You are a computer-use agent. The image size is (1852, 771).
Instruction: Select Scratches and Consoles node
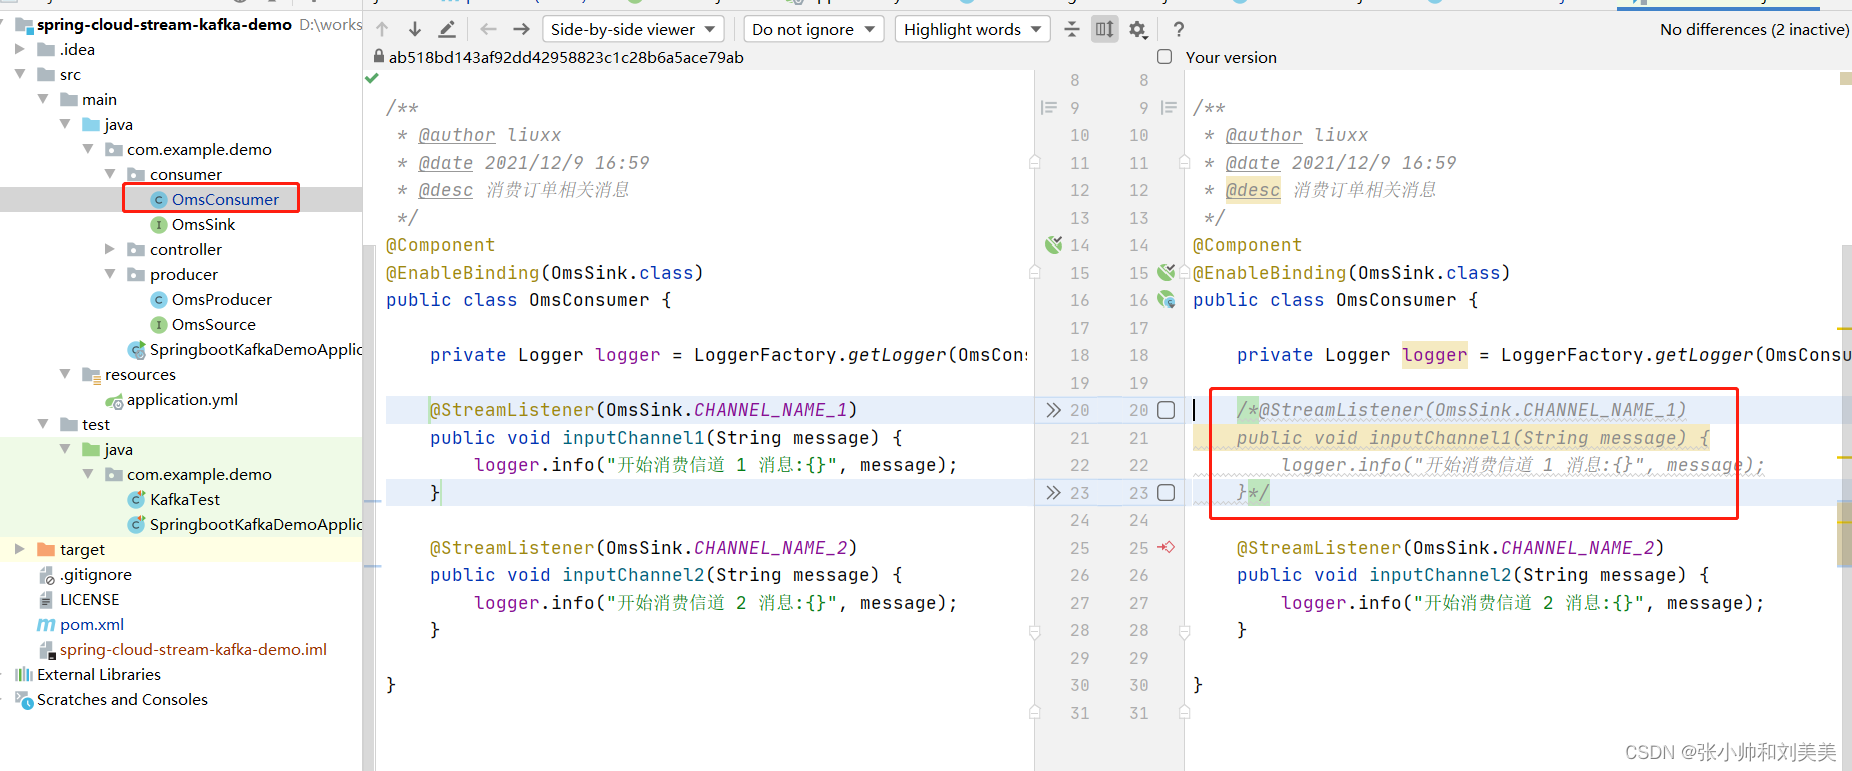click(122, 699)
